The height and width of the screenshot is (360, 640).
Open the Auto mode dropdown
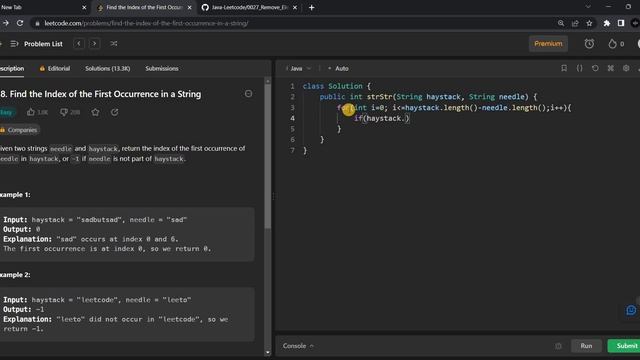338,69
